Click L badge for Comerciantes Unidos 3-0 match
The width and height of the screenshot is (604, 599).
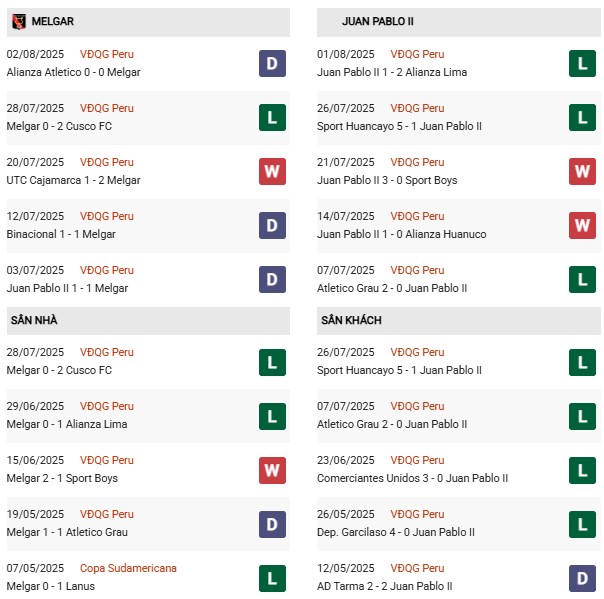tap(583, 469)
